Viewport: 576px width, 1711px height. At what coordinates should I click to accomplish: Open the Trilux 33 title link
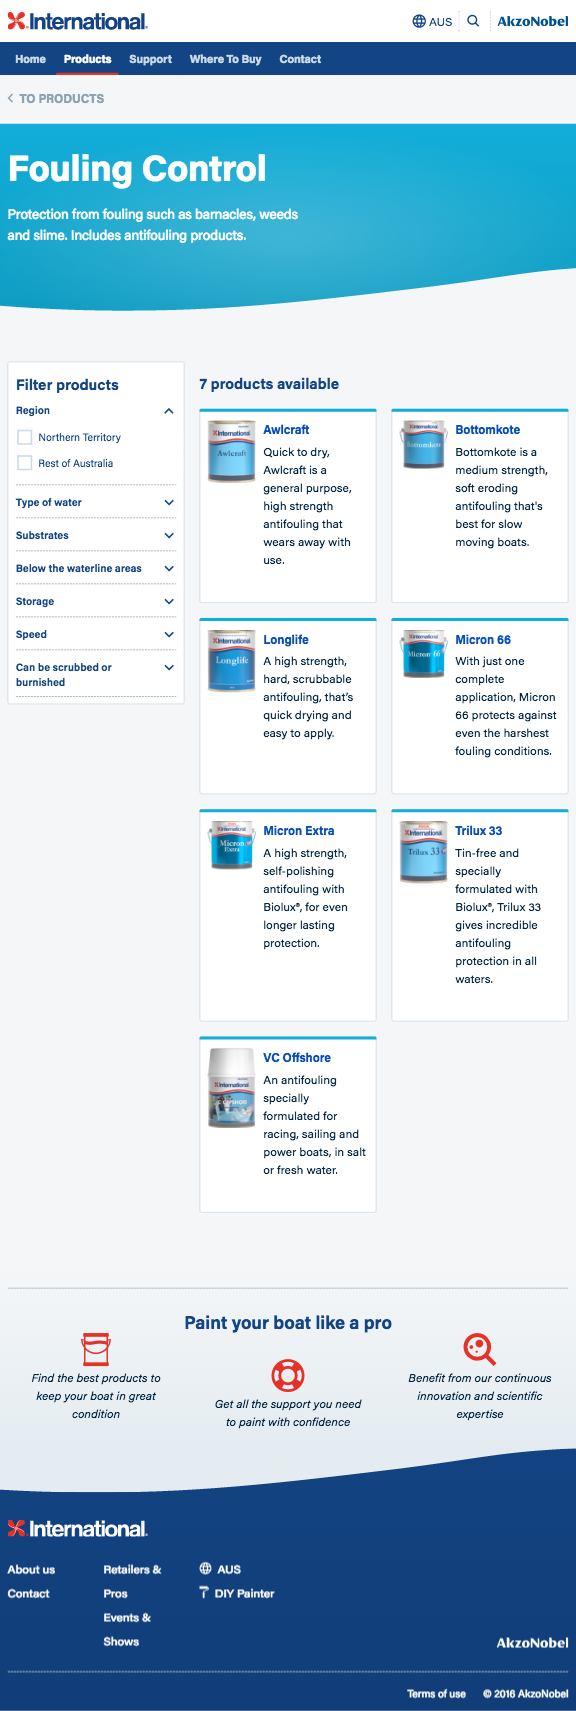tap(479, 831)
